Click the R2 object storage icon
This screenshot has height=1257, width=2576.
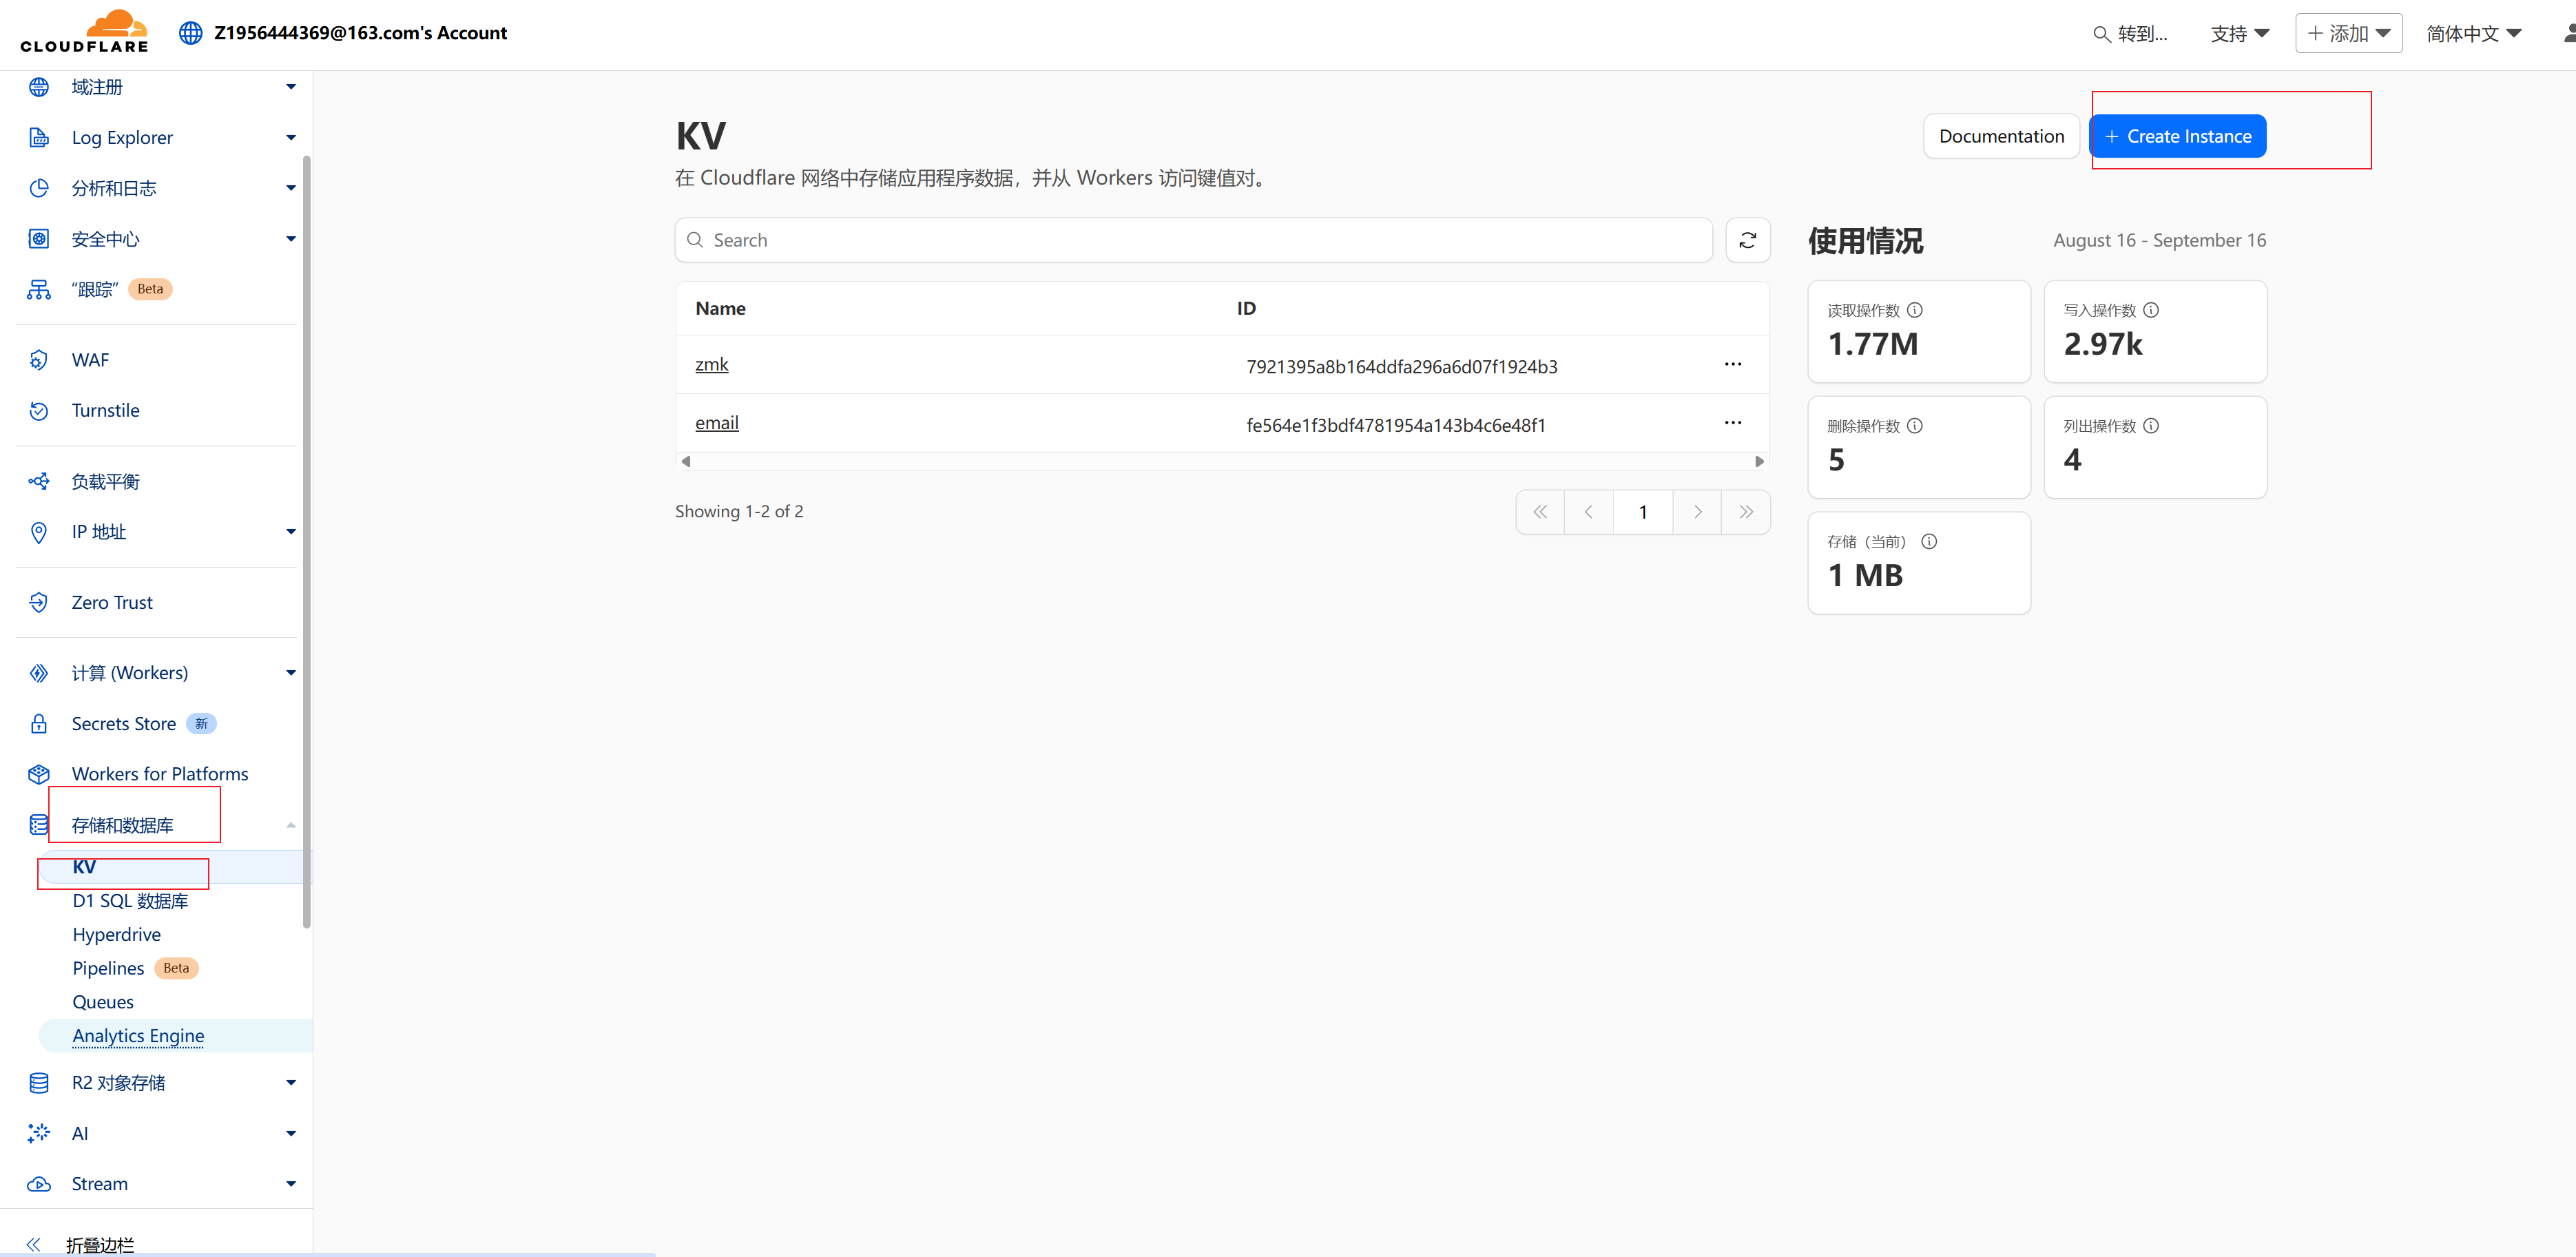coord(39,1082)
